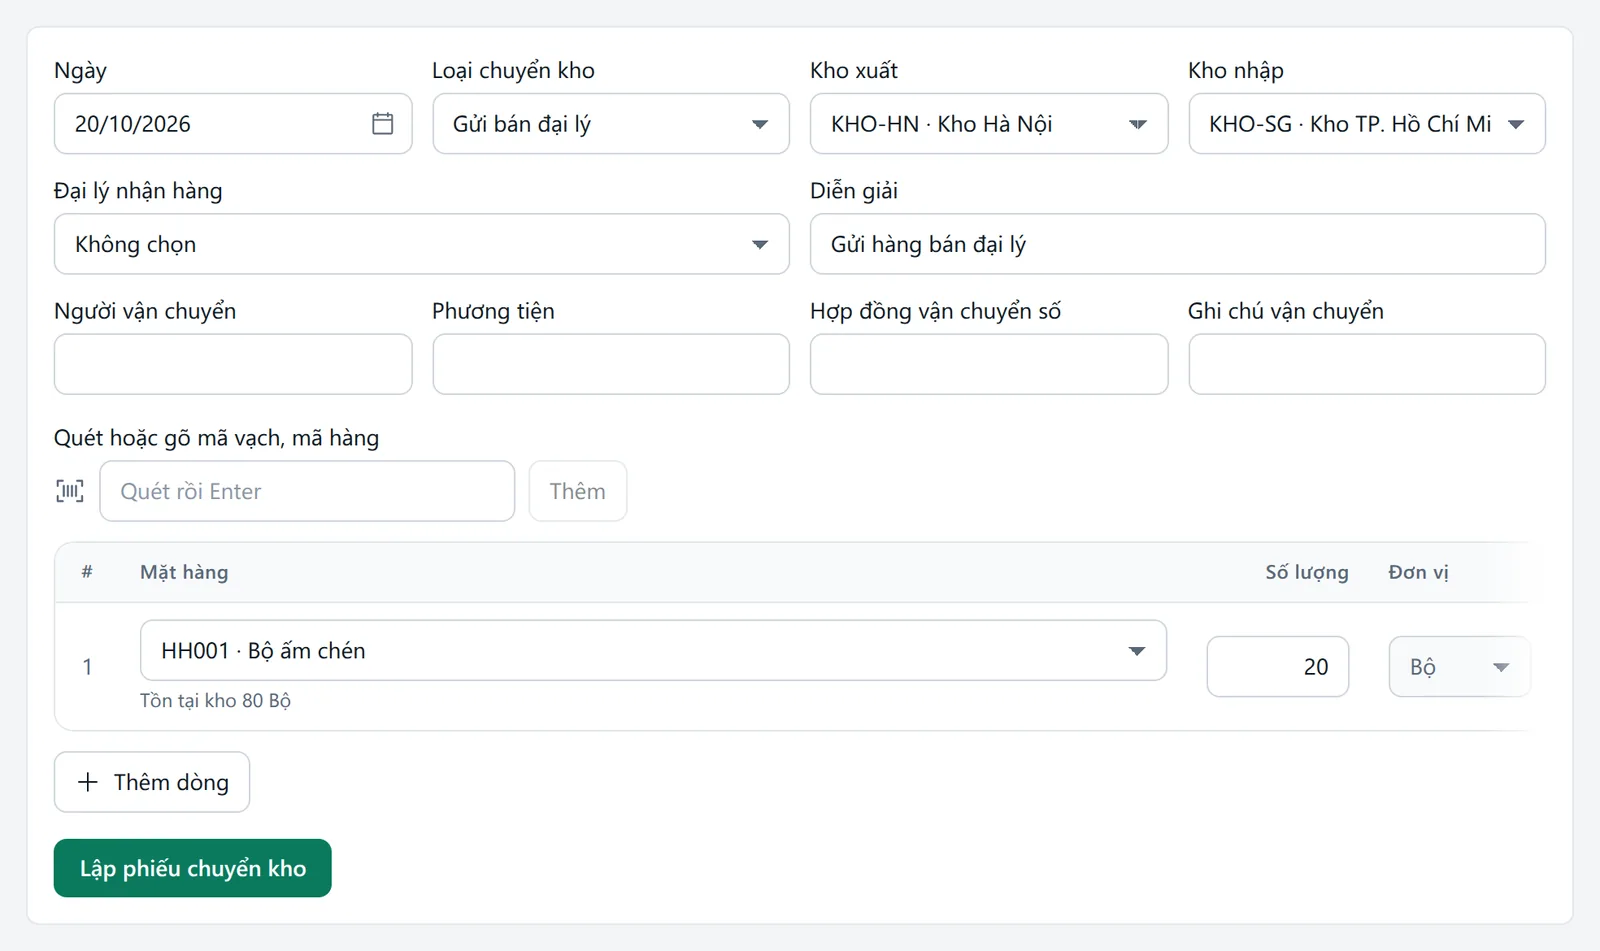This screenshot has width=1600, height=951.
Task: Click the Diễn giải text field
Action: pyautogui.click(x=1178, y=244)
